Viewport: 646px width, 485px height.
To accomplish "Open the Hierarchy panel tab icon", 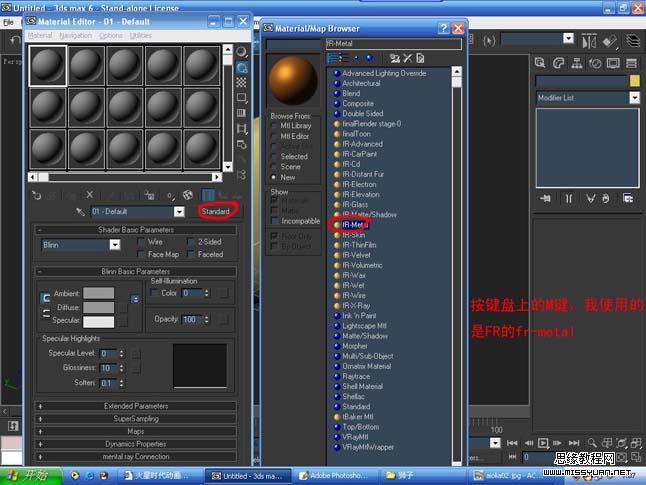I will 577,63.
